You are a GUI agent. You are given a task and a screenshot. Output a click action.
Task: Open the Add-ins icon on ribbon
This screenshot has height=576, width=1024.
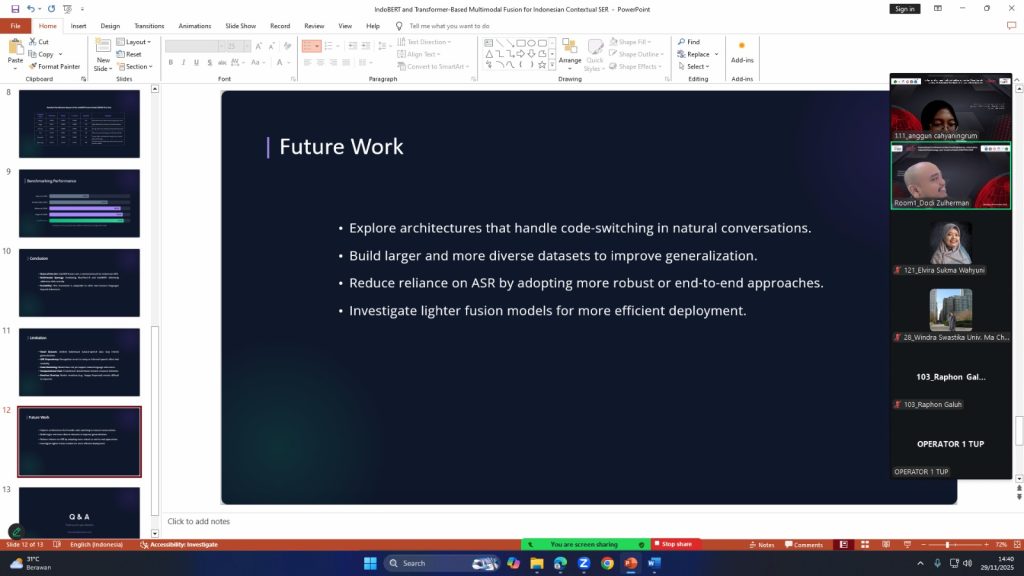coord(741,51)
